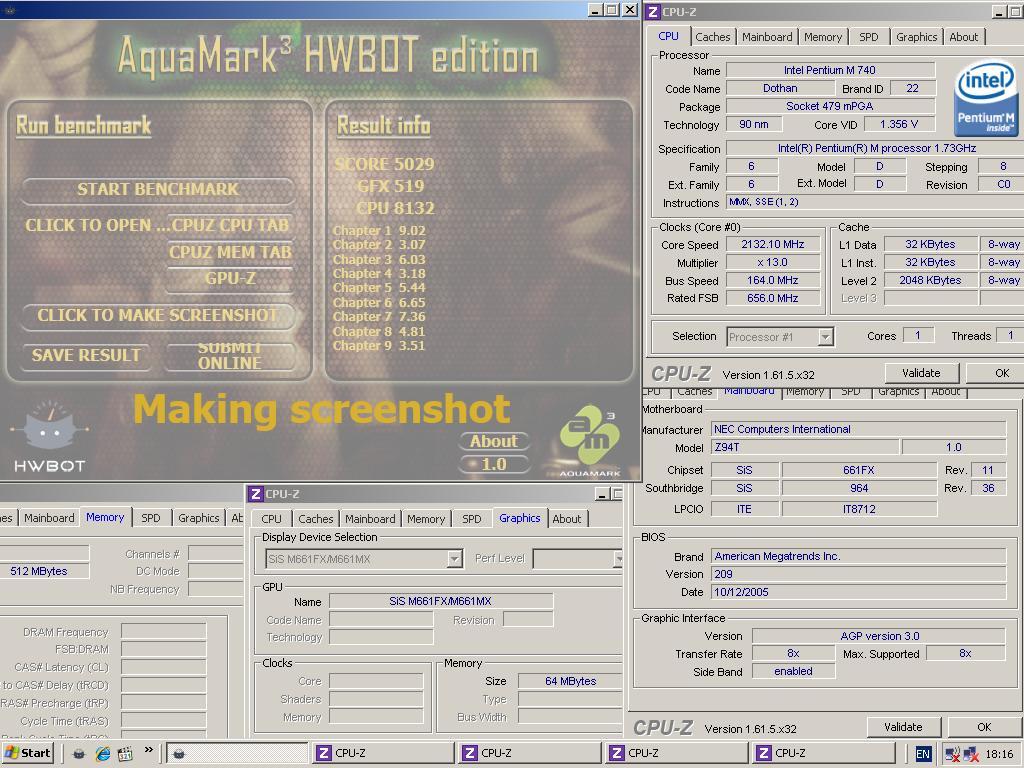Click SAVE RESULT in AquaMark
This screenshot has height=768, width=1024.
point(86,355)
